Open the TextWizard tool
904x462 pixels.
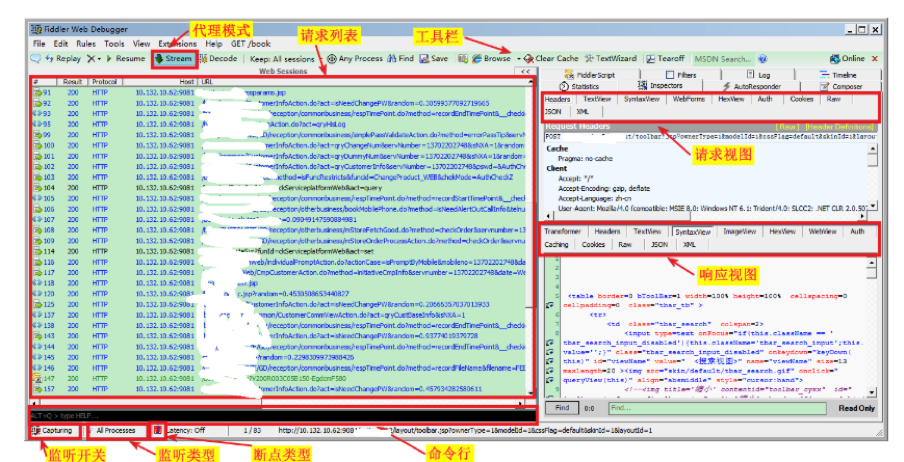coord(611,58)
